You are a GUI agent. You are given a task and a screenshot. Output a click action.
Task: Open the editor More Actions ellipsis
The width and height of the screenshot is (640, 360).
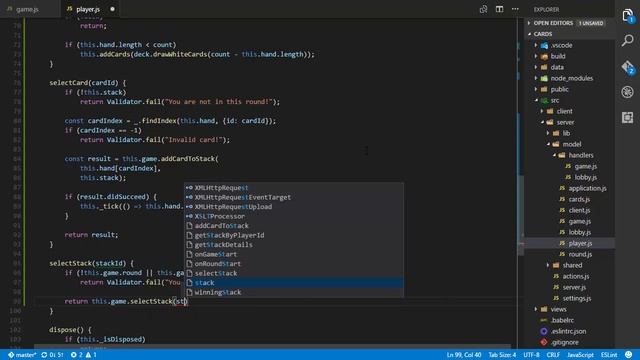pyautogui.click(x=515, y=9)
